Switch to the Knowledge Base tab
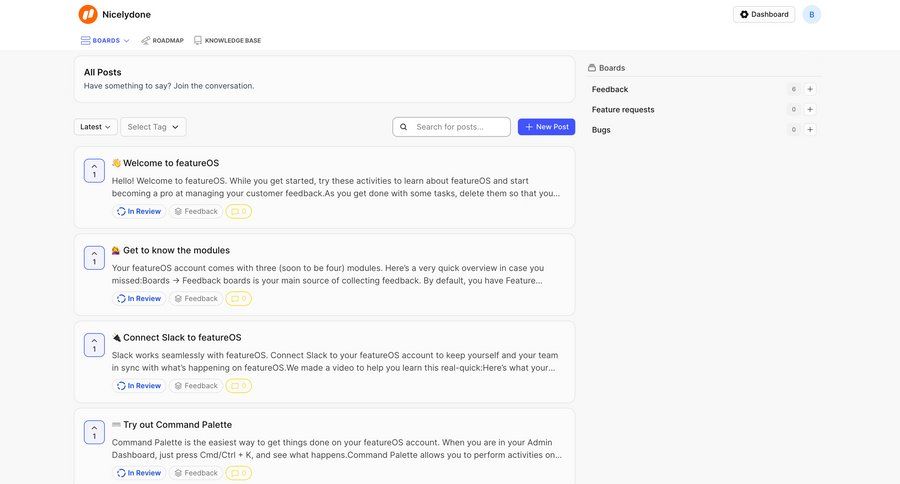Viewport: 900px width, 484px height. click(227, 41)
